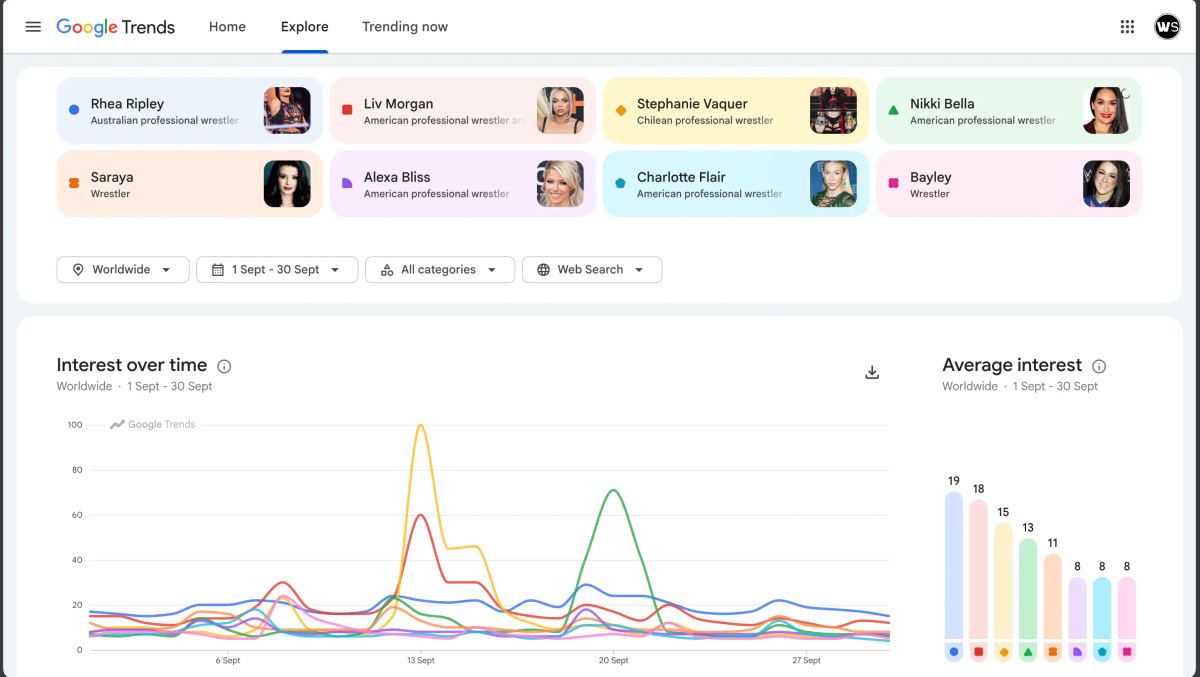Click Rhea Ripley's blue average interest bar

(x=954, y=565)
